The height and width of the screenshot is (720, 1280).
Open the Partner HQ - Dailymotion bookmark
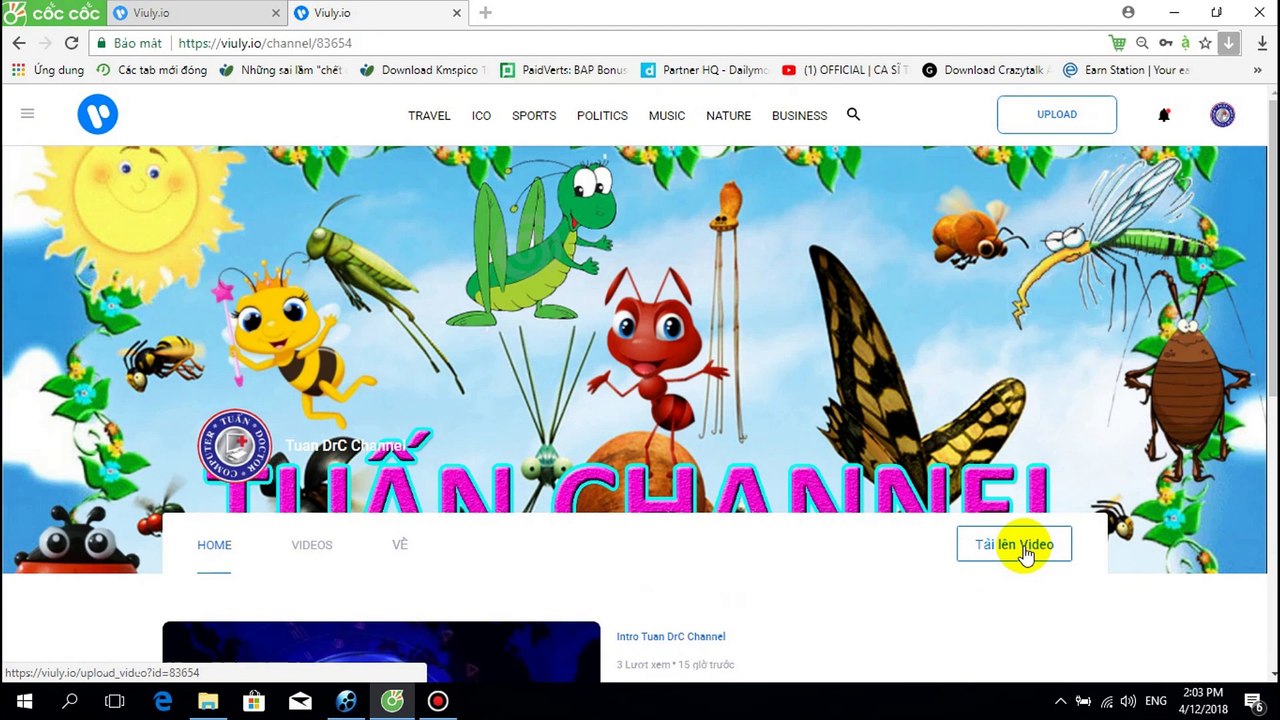click(x=705, y=70)
